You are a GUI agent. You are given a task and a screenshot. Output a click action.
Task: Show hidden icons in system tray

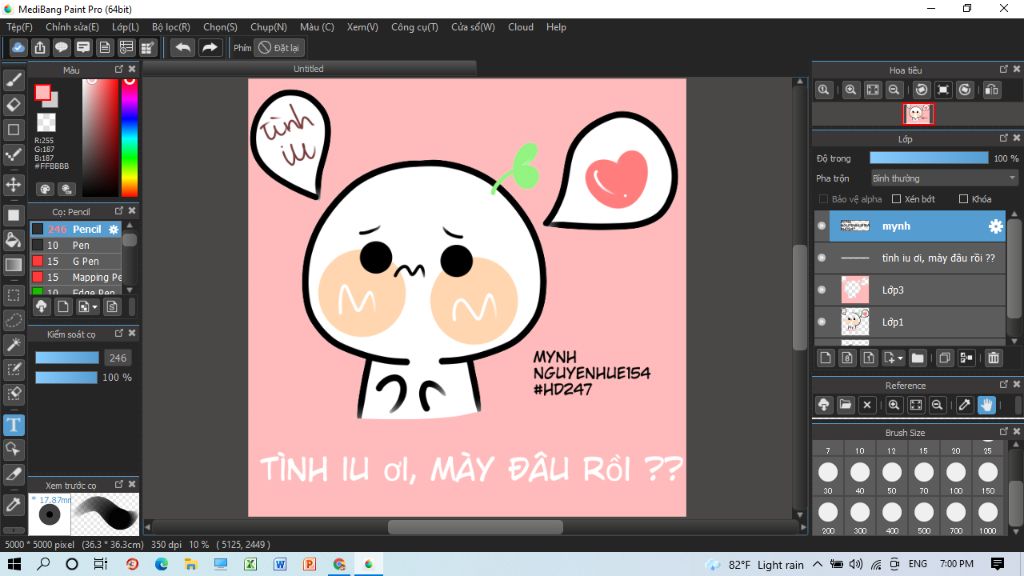click(x=818, y=564)
